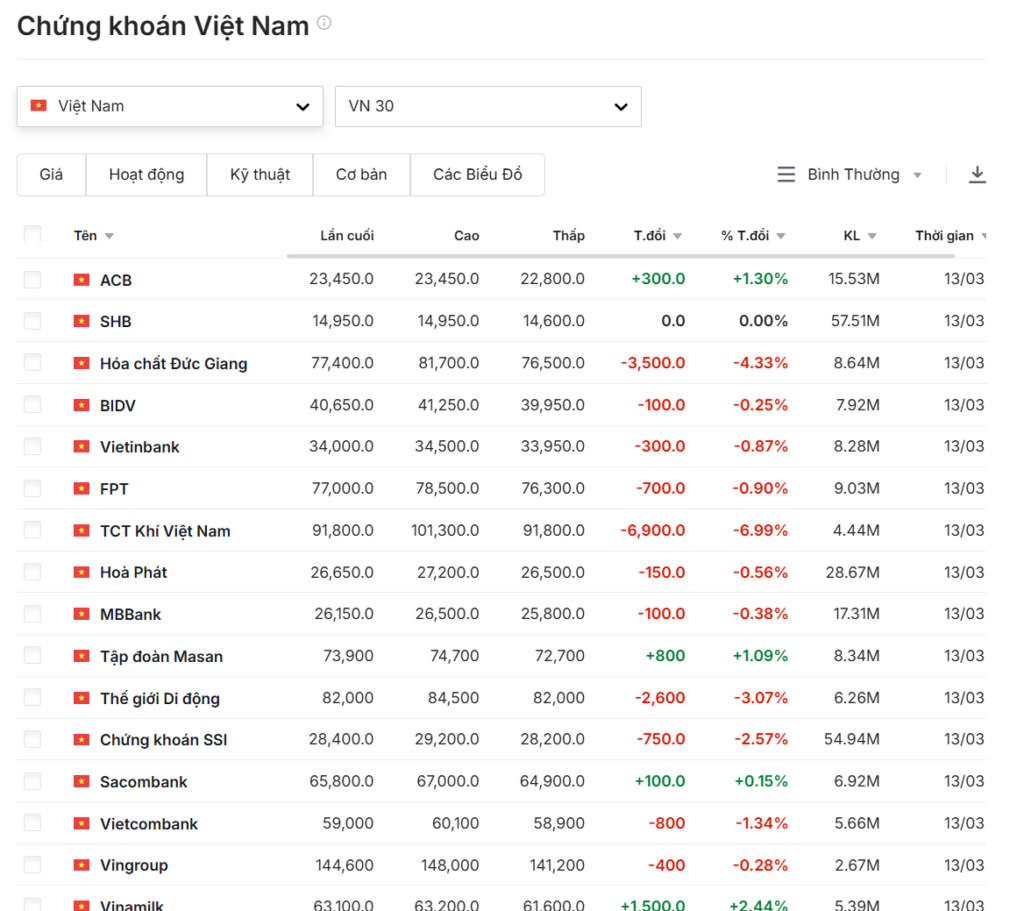Click the Cao column header
The width and height of the screenshot is (1024, 911).
click(467, 236)
